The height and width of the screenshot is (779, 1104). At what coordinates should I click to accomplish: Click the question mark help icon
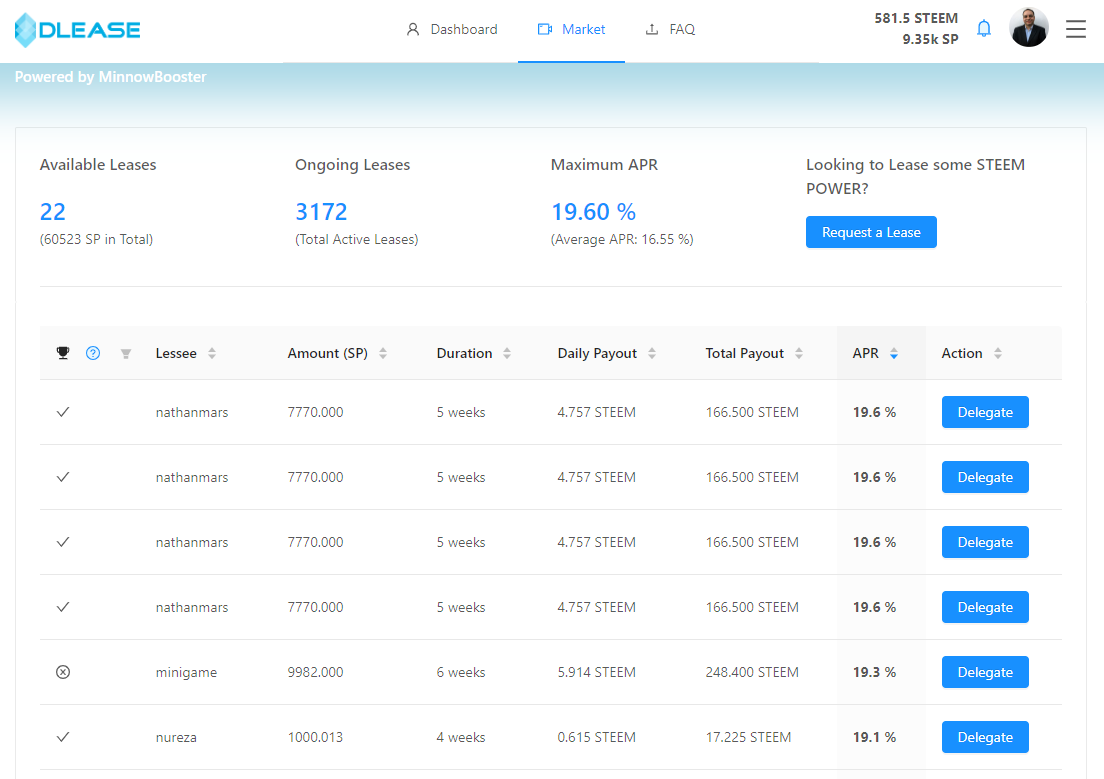(x=93, y=353)
